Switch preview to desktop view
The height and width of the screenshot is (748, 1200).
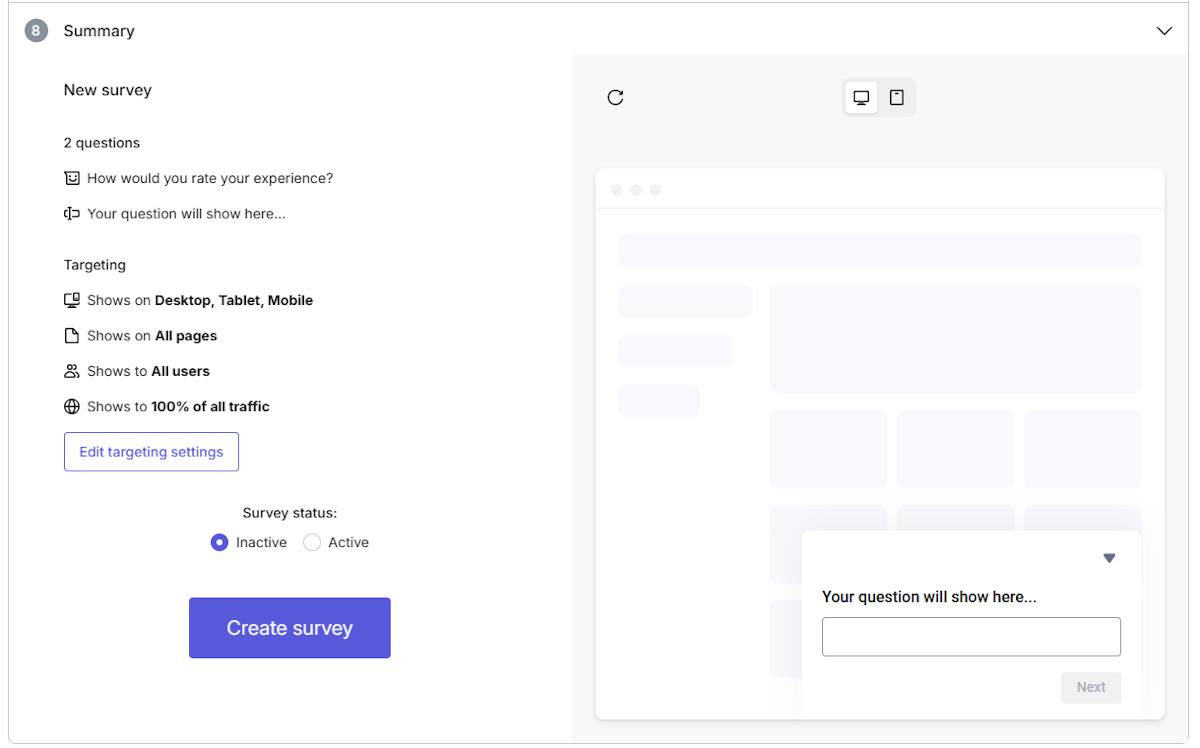click(x=861, y=97)
